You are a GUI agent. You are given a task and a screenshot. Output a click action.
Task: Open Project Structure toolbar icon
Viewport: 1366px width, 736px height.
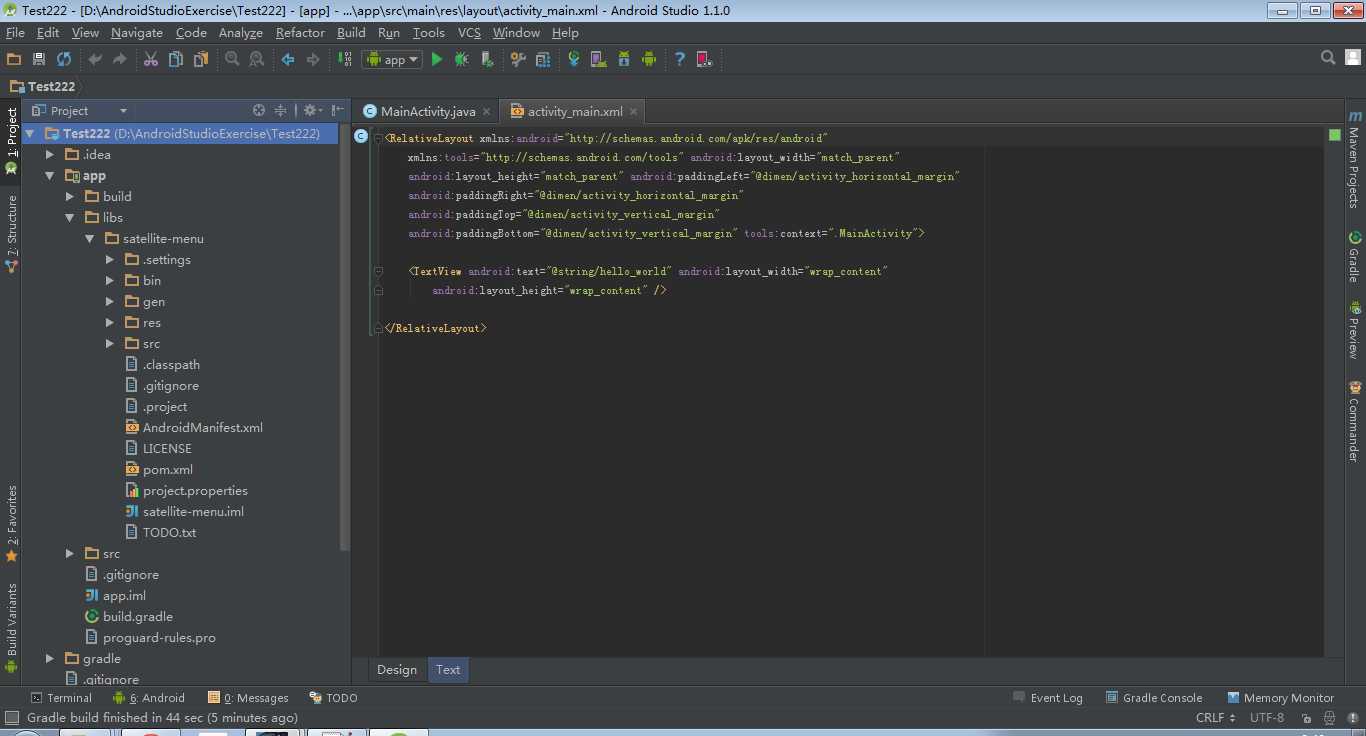click(543, 59)
